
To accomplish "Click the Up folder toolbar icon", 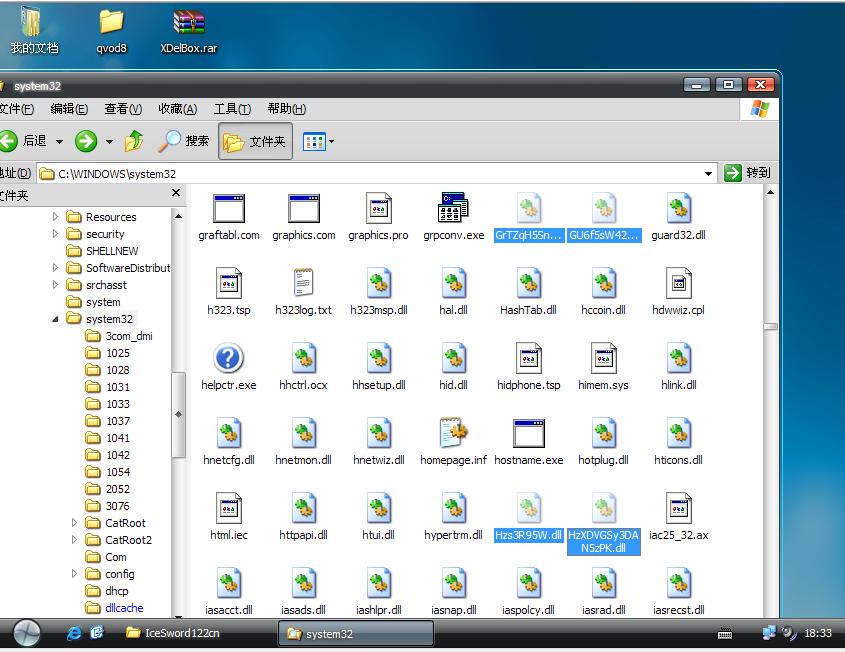I will (134, 142).
